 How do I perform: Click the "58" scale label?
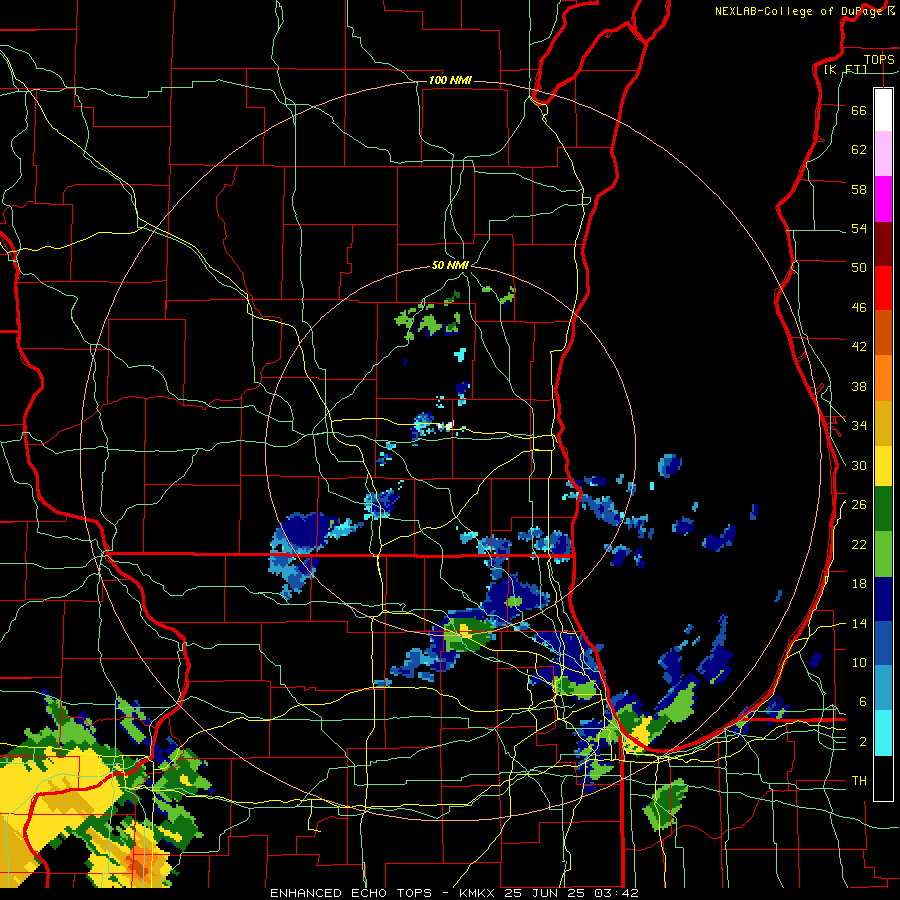[x=859, y=189]
